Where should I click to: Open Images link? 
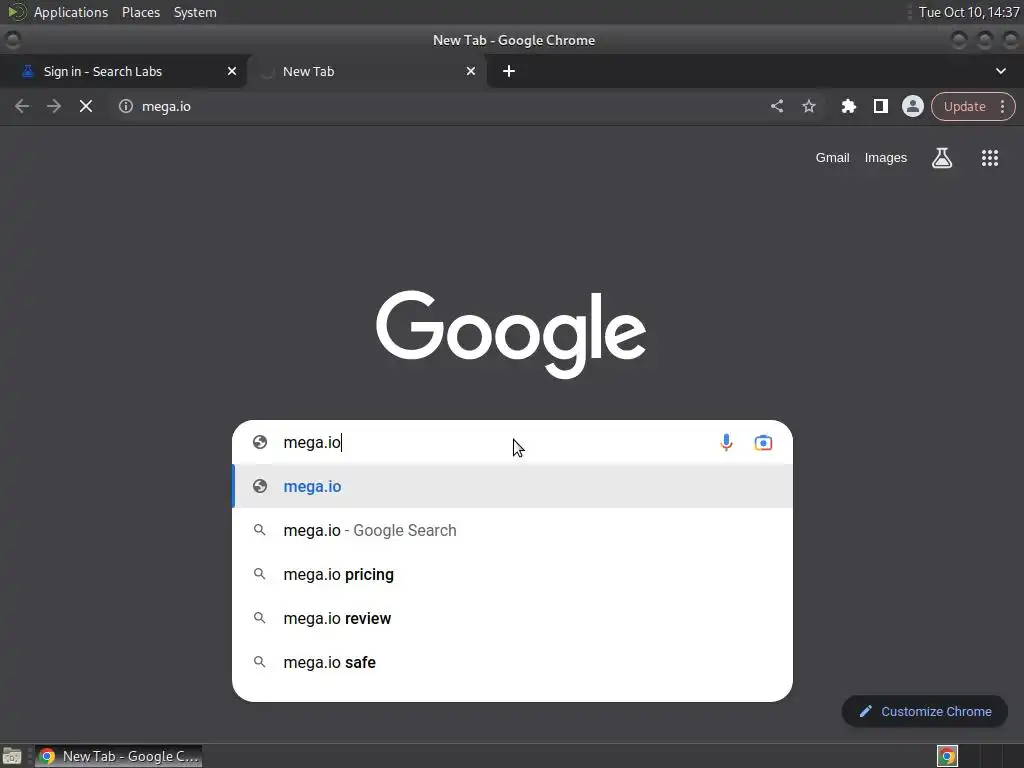[x=886, y=158]
